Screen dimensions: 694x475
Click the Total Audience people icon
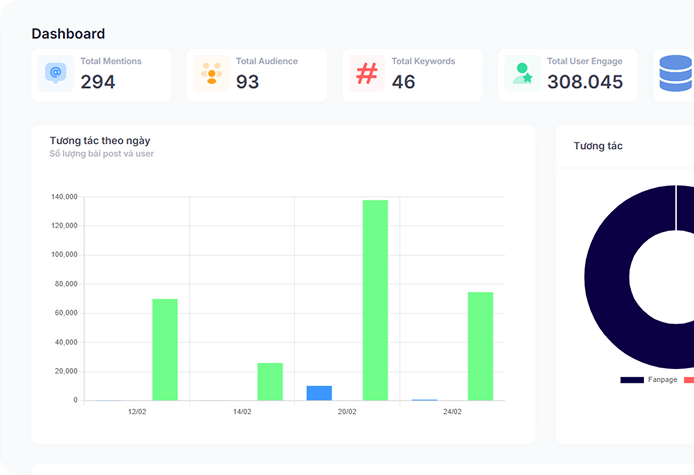pos(212,73)
